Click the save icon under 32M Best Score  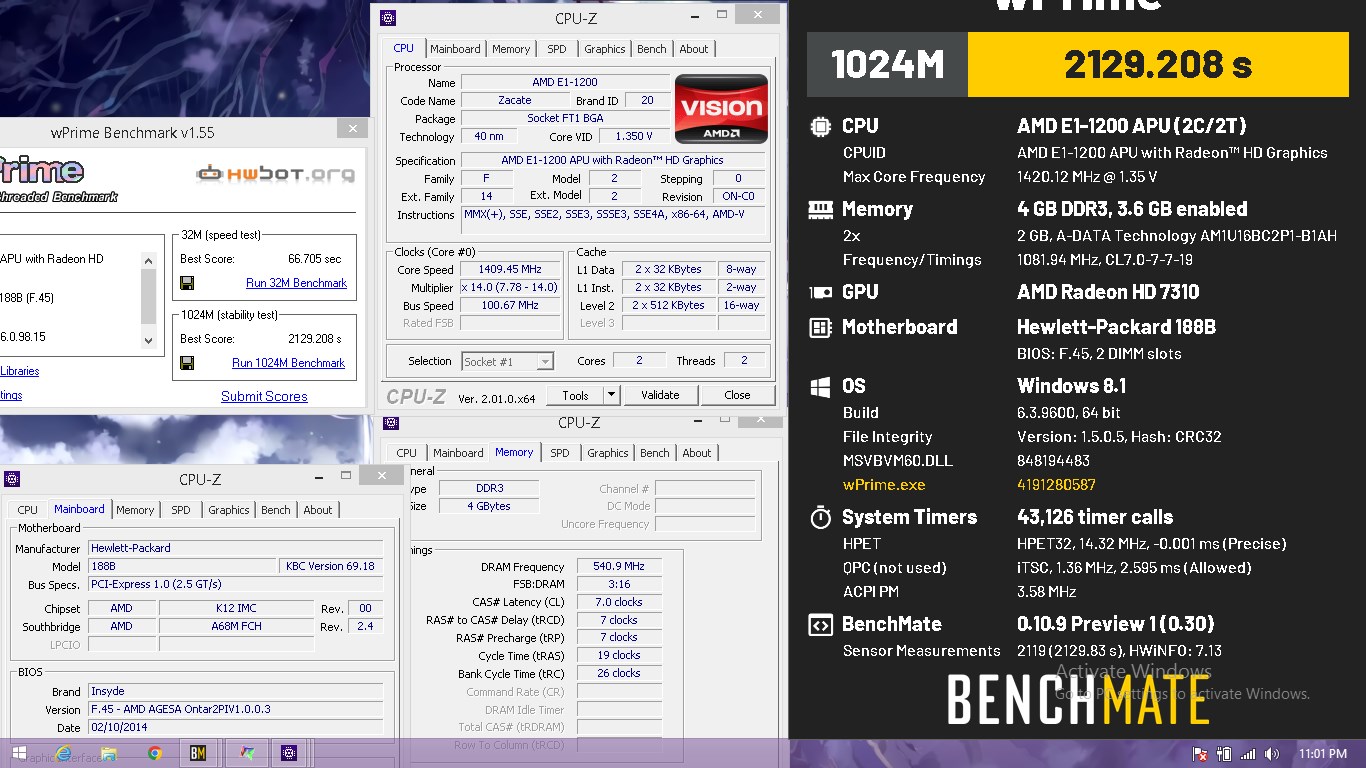(187, 283)
